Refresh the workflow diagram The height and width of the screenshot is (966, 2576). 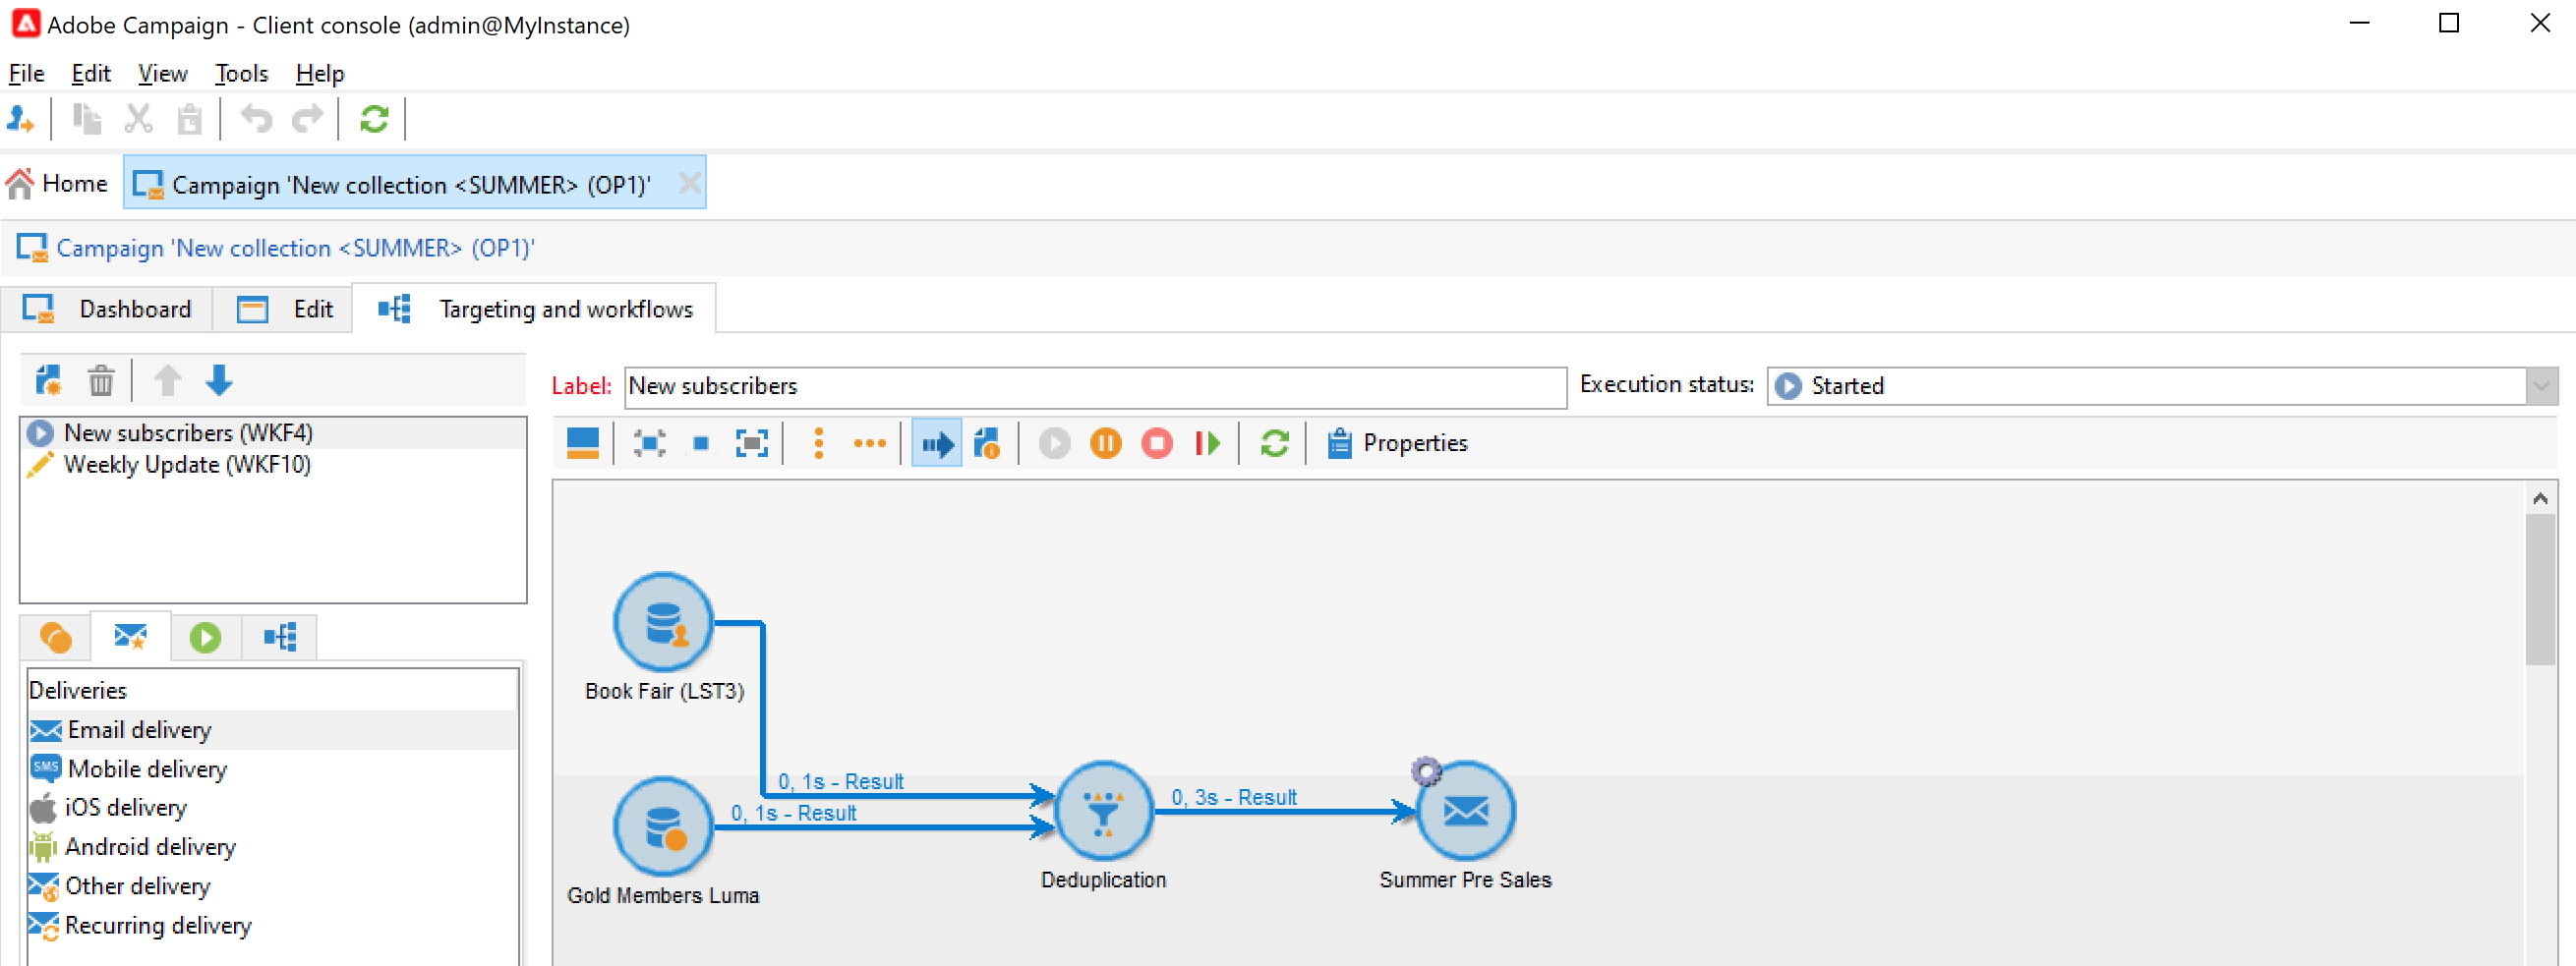point(1274,443)
